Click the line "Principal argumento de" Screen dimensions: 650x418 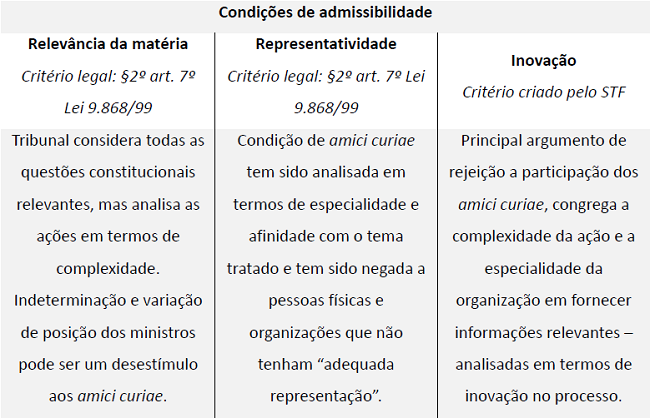pos(543,141)
